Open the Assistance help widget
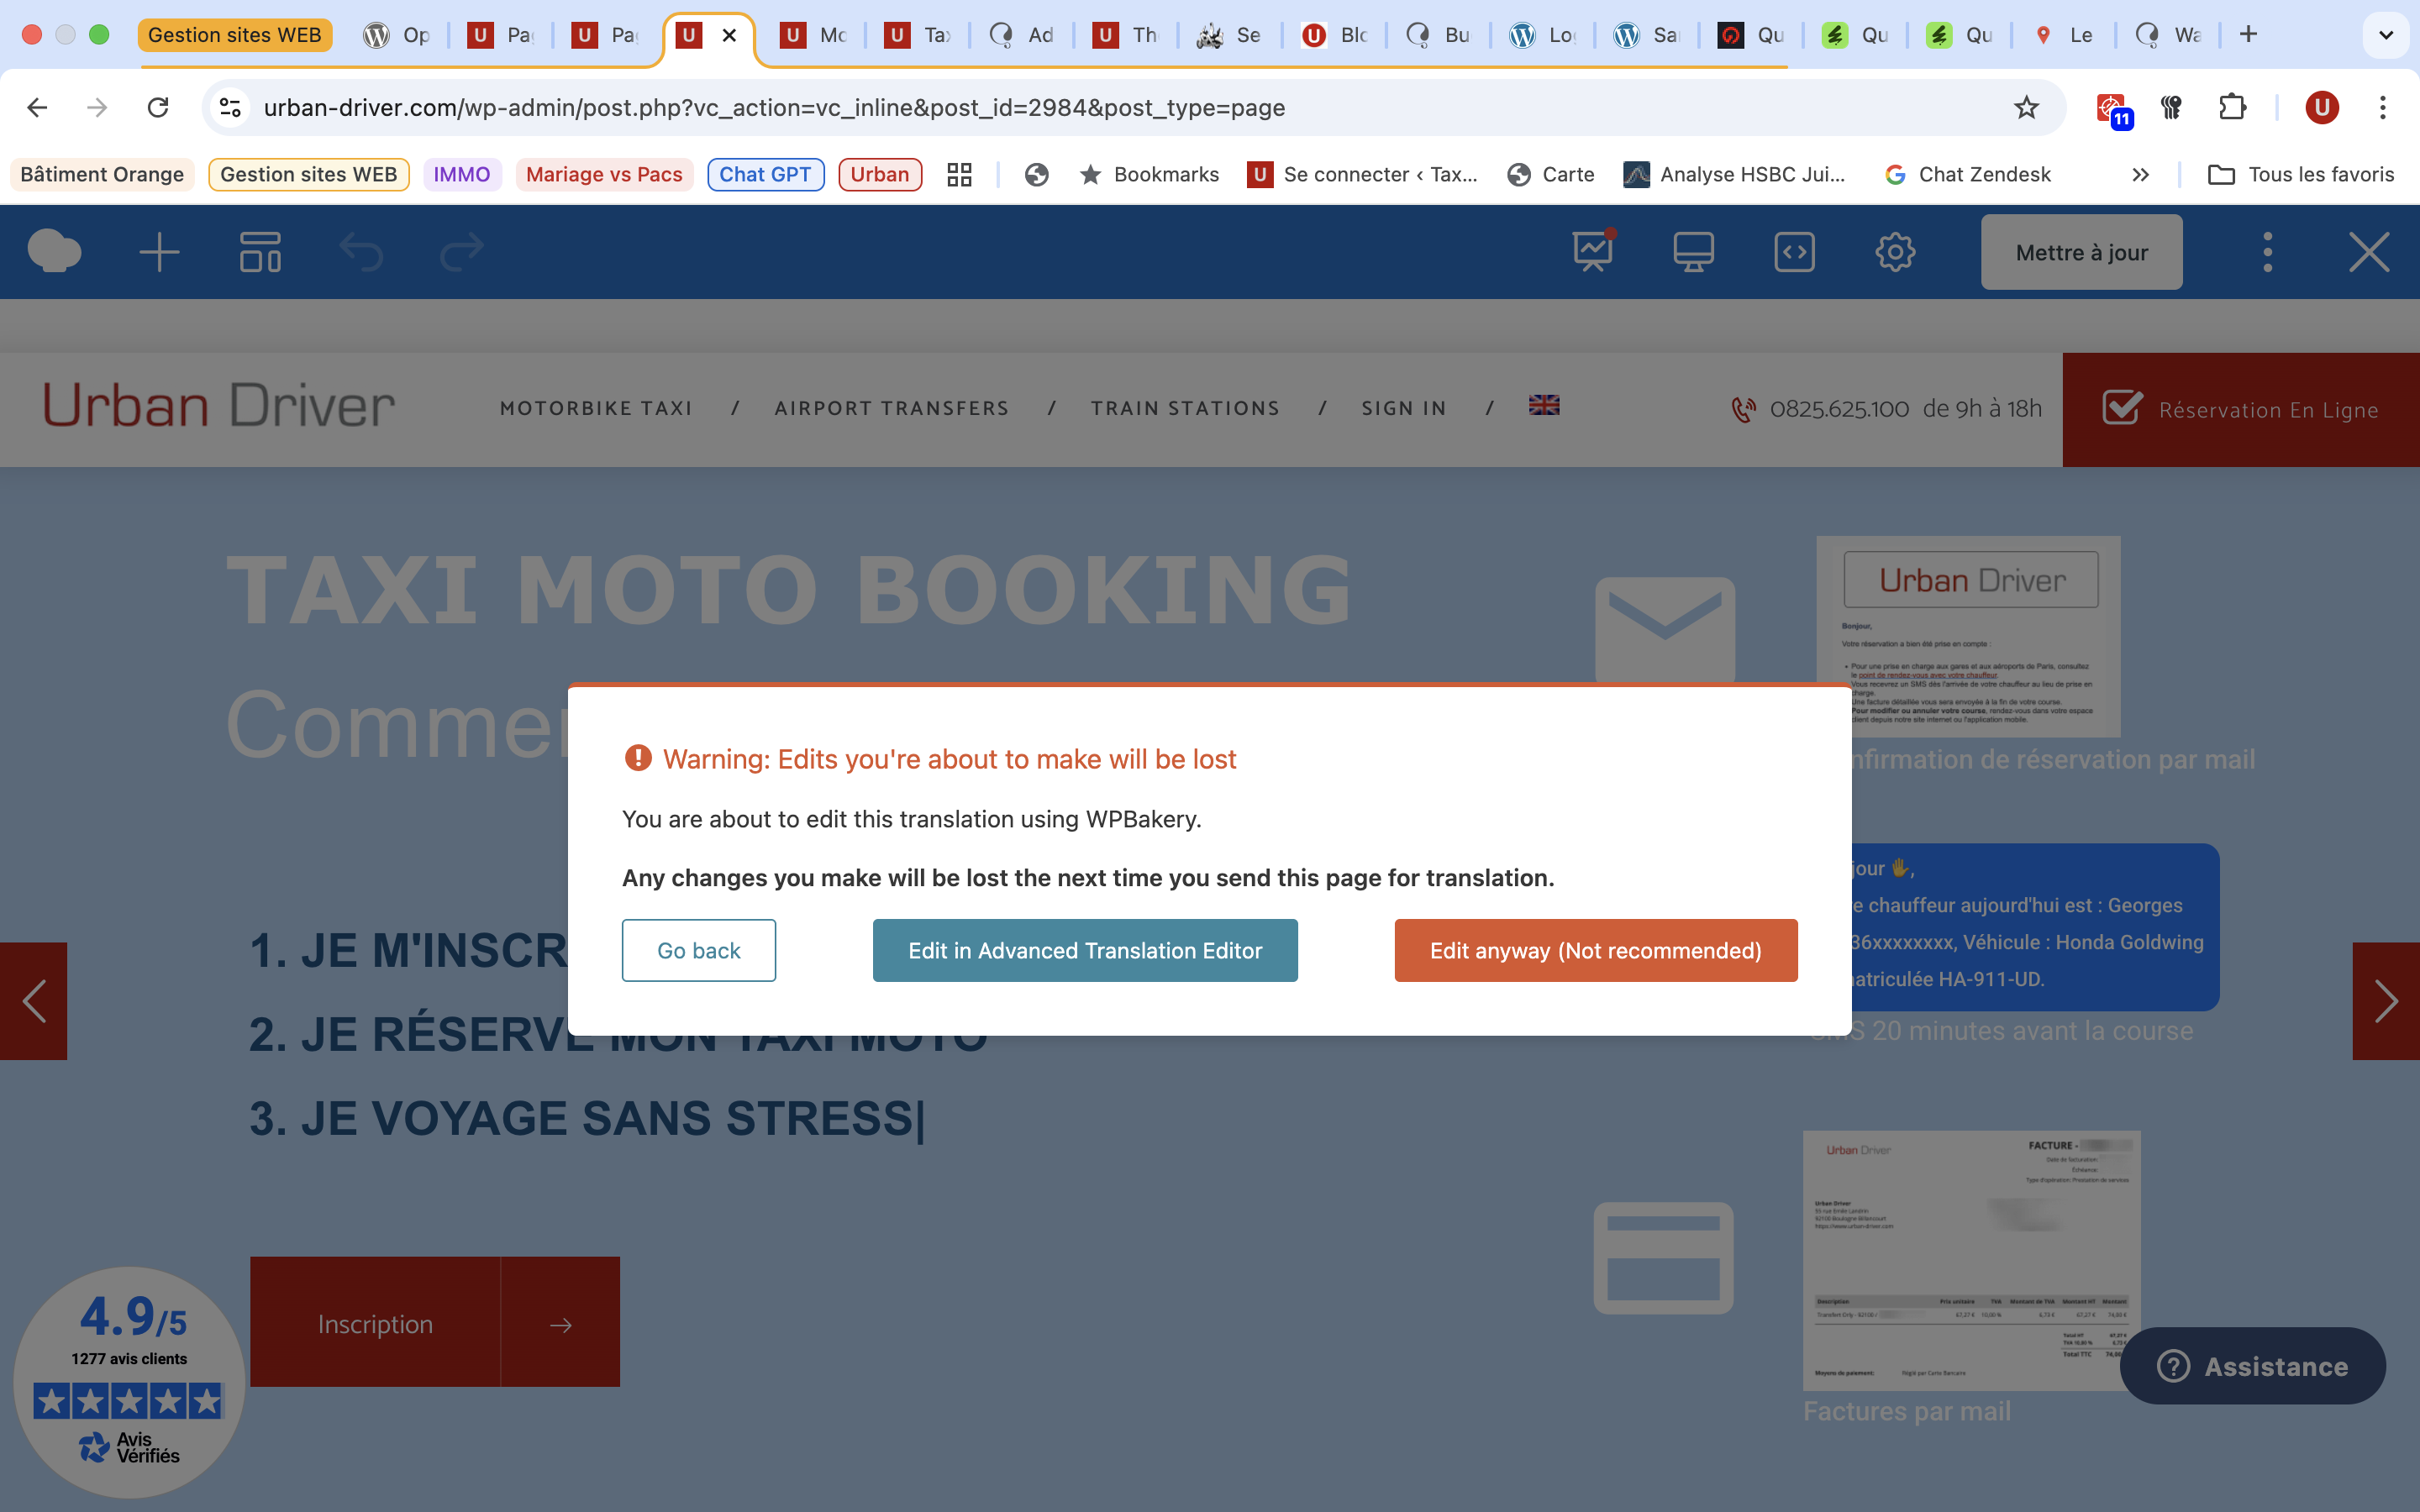Image resolution: width=2420 pixels, height=1512 pixels. [2252, 1366]
